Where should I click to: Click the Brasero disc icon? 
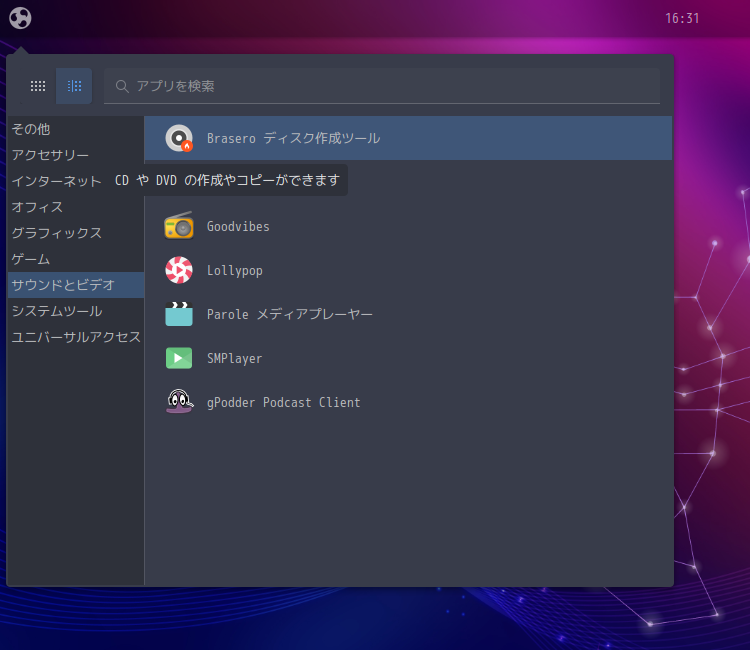(179, 138)
